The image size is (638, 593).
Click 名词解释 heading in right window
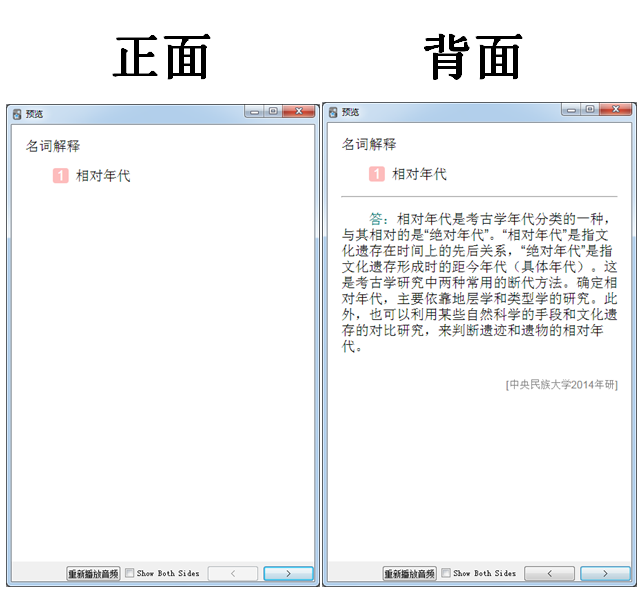pyautogui.click(x=369, y=144)
